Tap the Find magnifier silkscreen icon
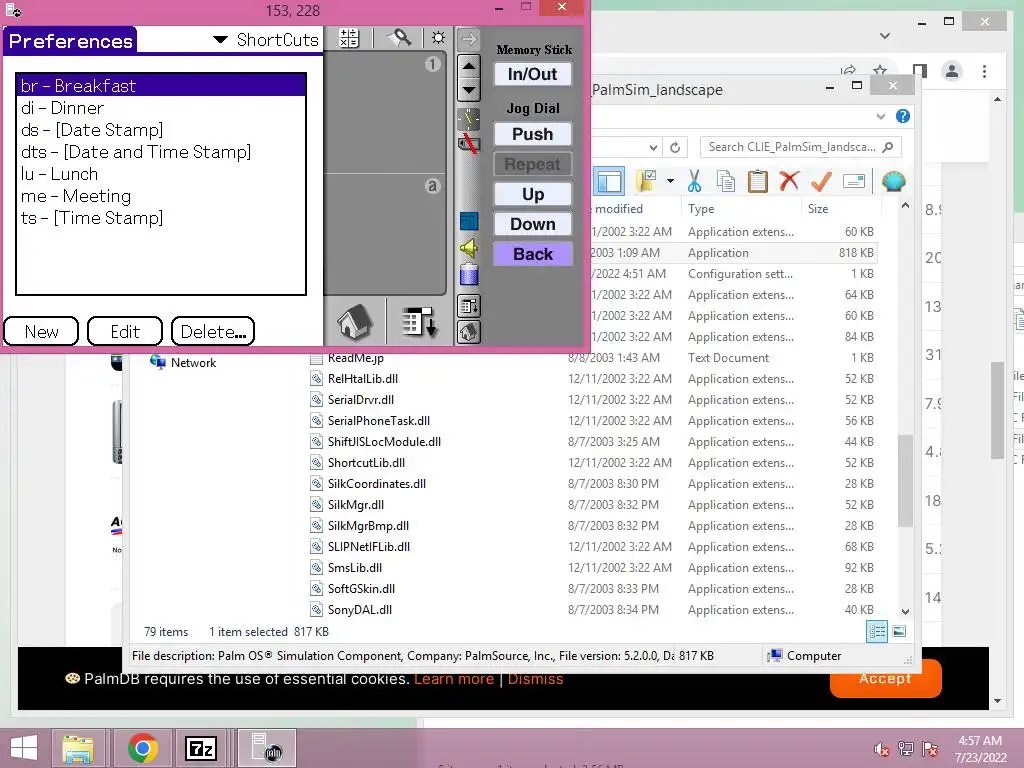Image resolution: width=1024 pixels, height=768 pixels. (x=400, y=39)
